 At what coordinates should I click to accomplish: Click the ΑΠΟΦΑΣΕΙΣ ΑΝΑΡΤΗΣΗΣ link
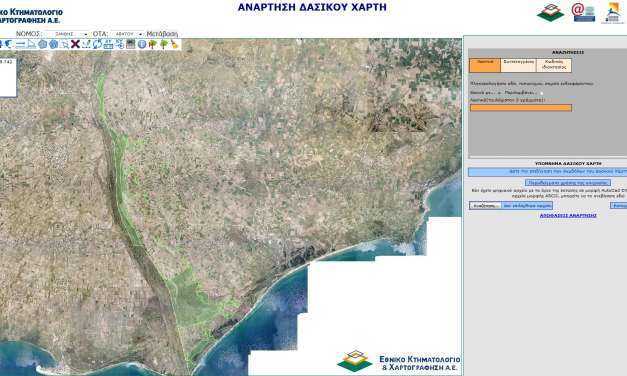[x=568, y=215]
